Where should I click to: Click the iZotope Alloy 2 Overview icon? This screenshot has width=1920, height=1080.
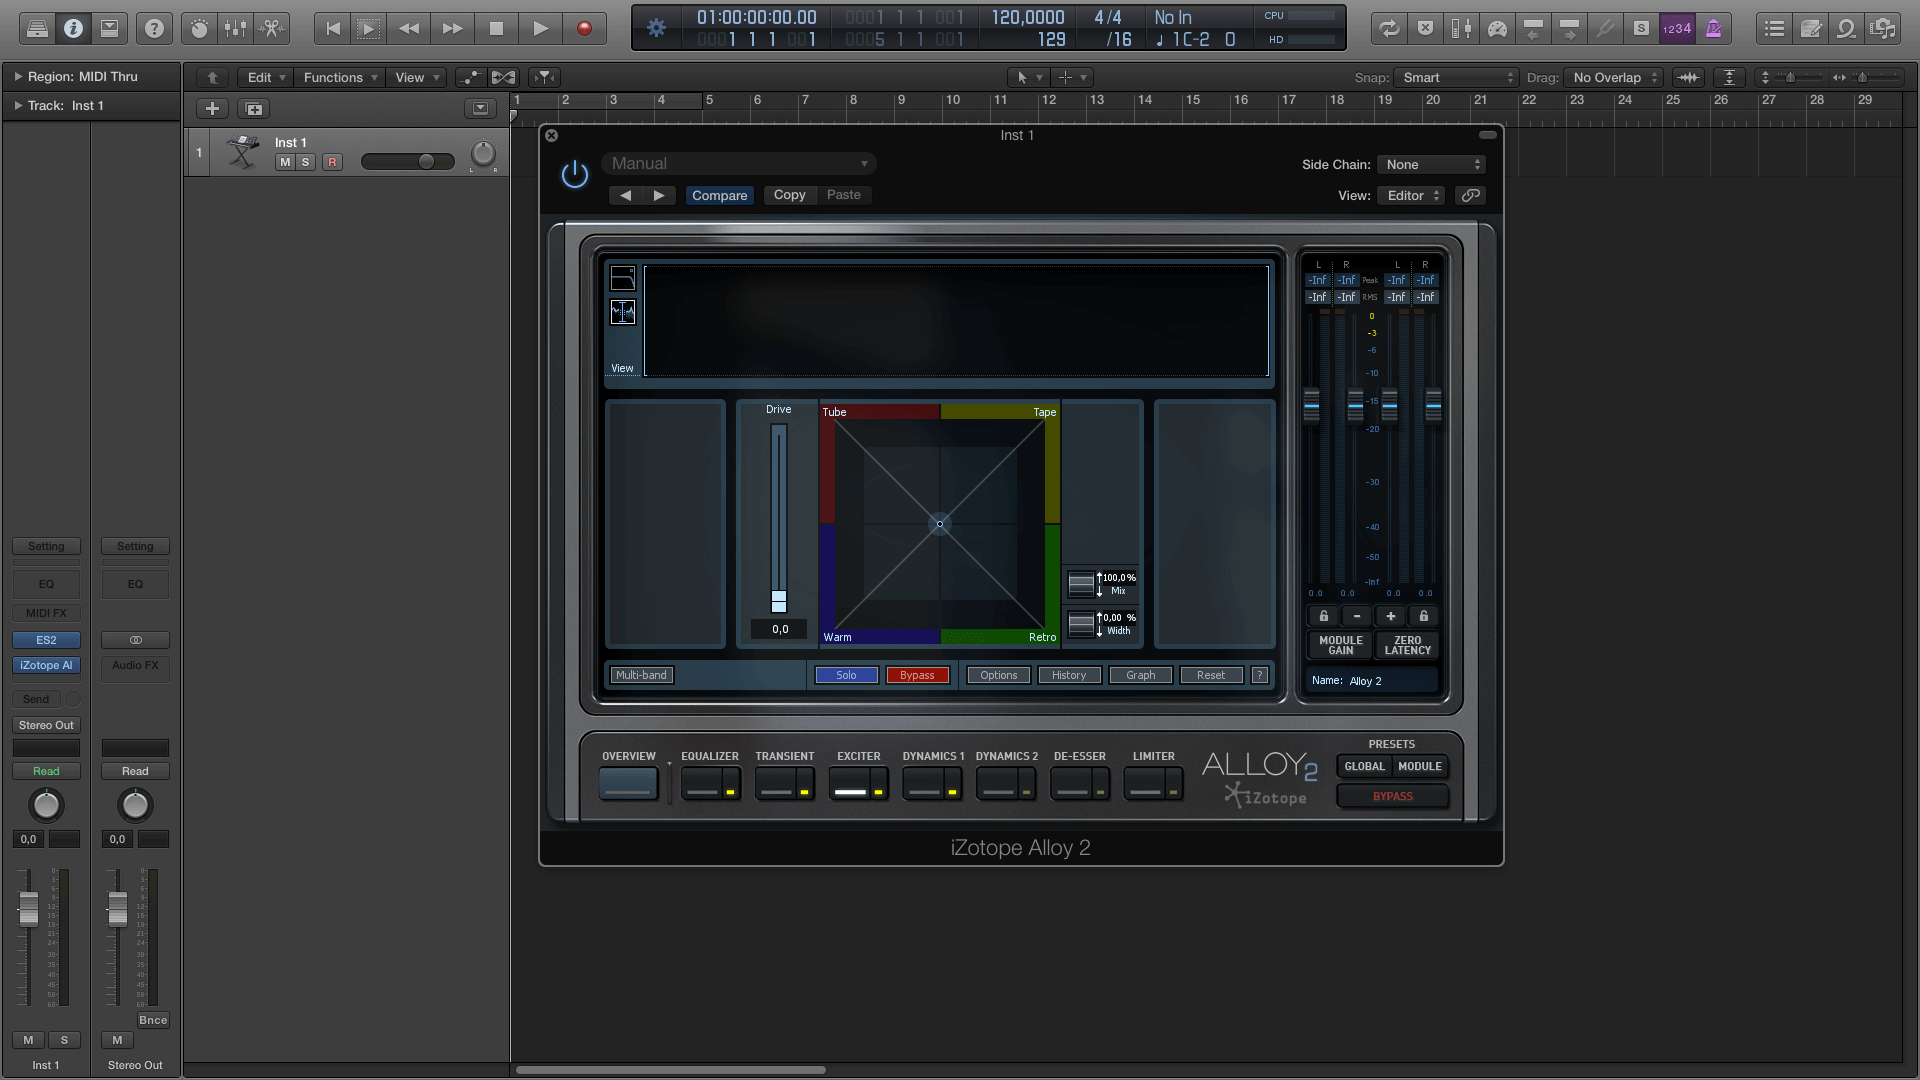[629, 783]
